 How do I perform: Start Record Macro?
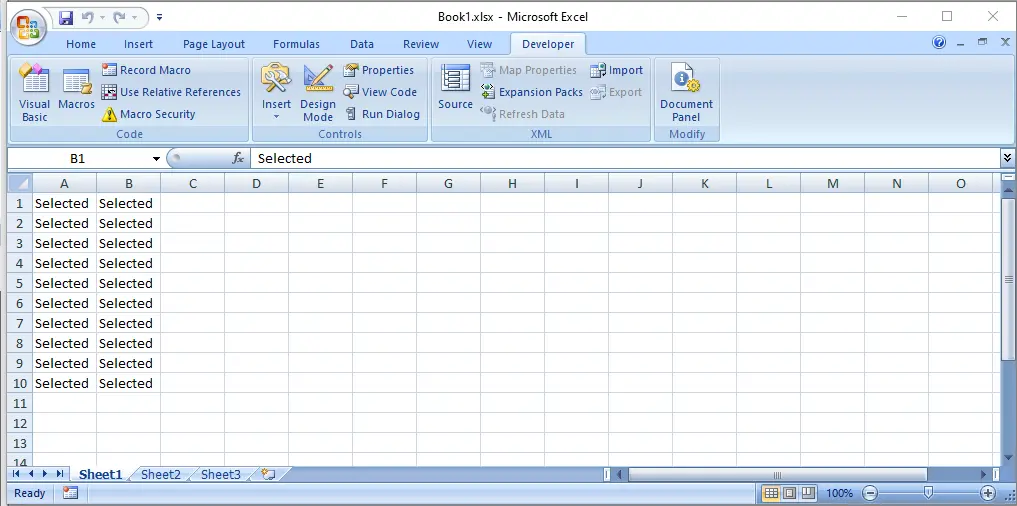146,70
